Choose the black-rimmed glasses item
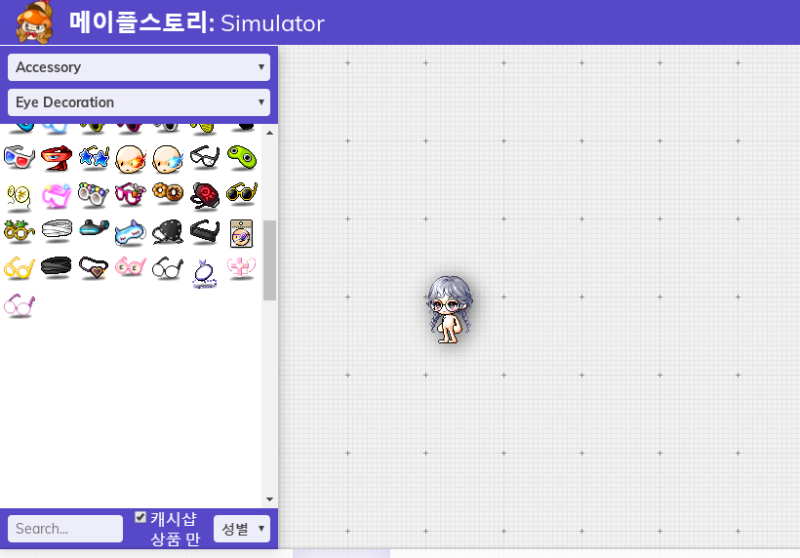Image resolution: width=800 pixels, height=558 pixels. tap(205, 158)
